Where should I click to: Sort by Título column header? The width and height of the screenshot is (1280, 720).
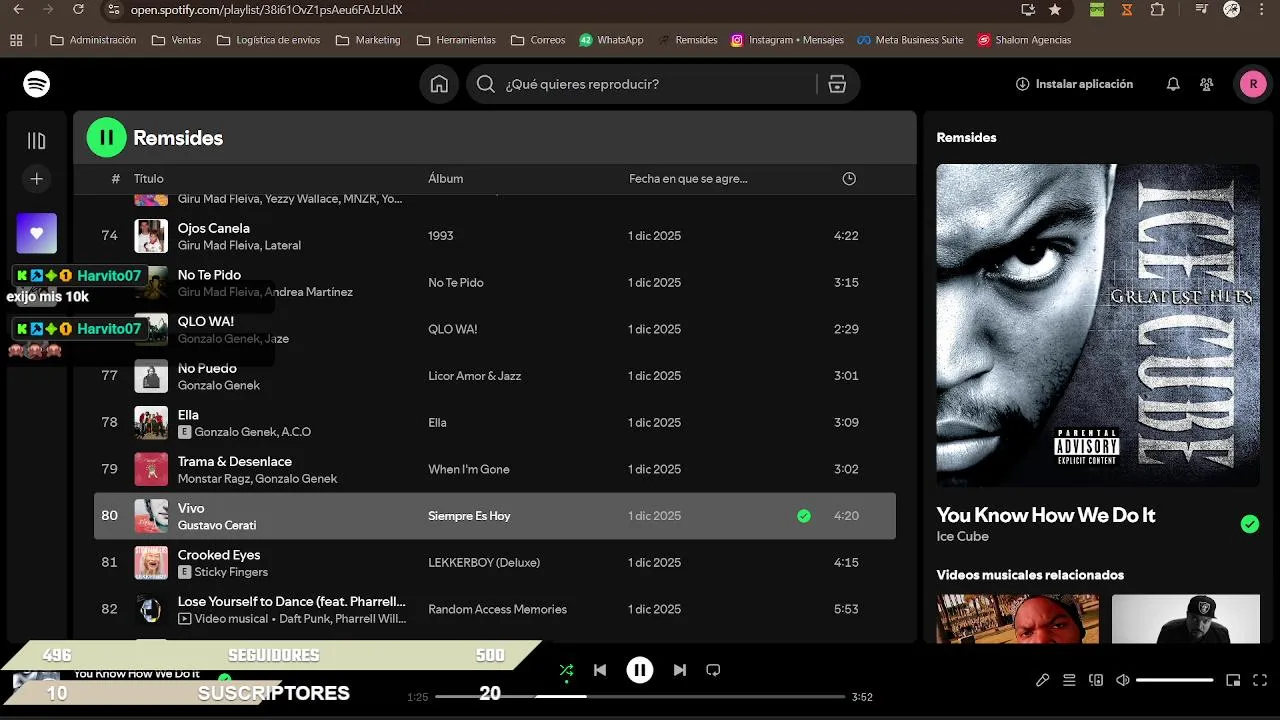[149, 179]
